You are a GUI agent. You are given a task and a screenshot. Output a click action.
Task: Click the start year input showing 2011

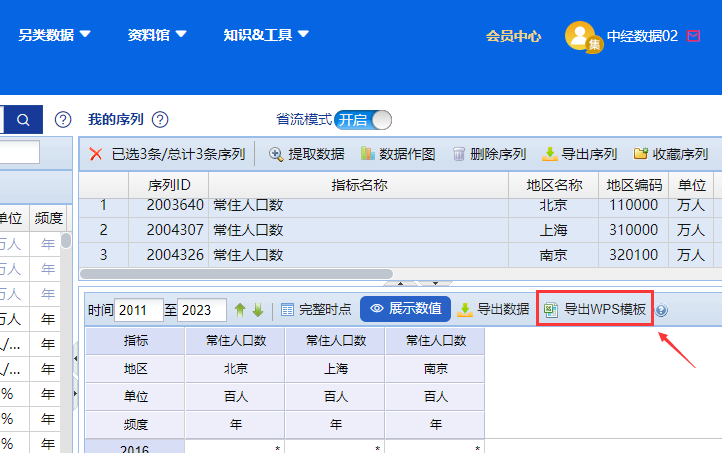[139, 310]
